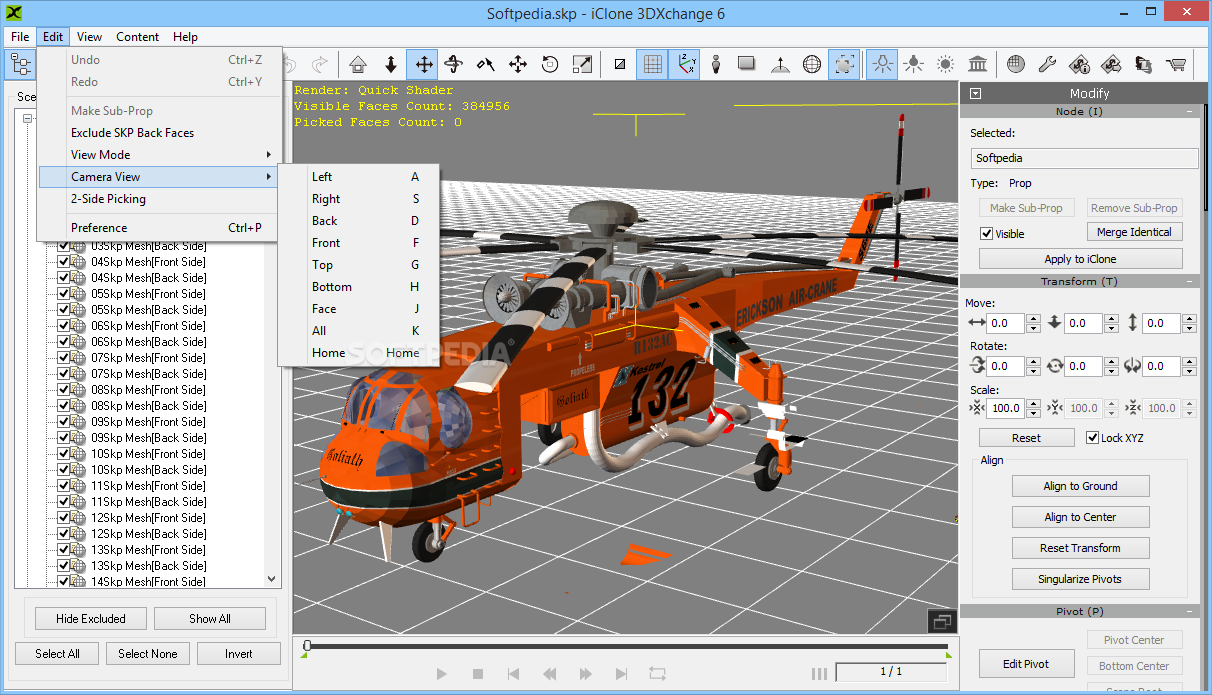Select the downward arrow land tool
This screenshot has height=695, width=1212.
[390, 65]
